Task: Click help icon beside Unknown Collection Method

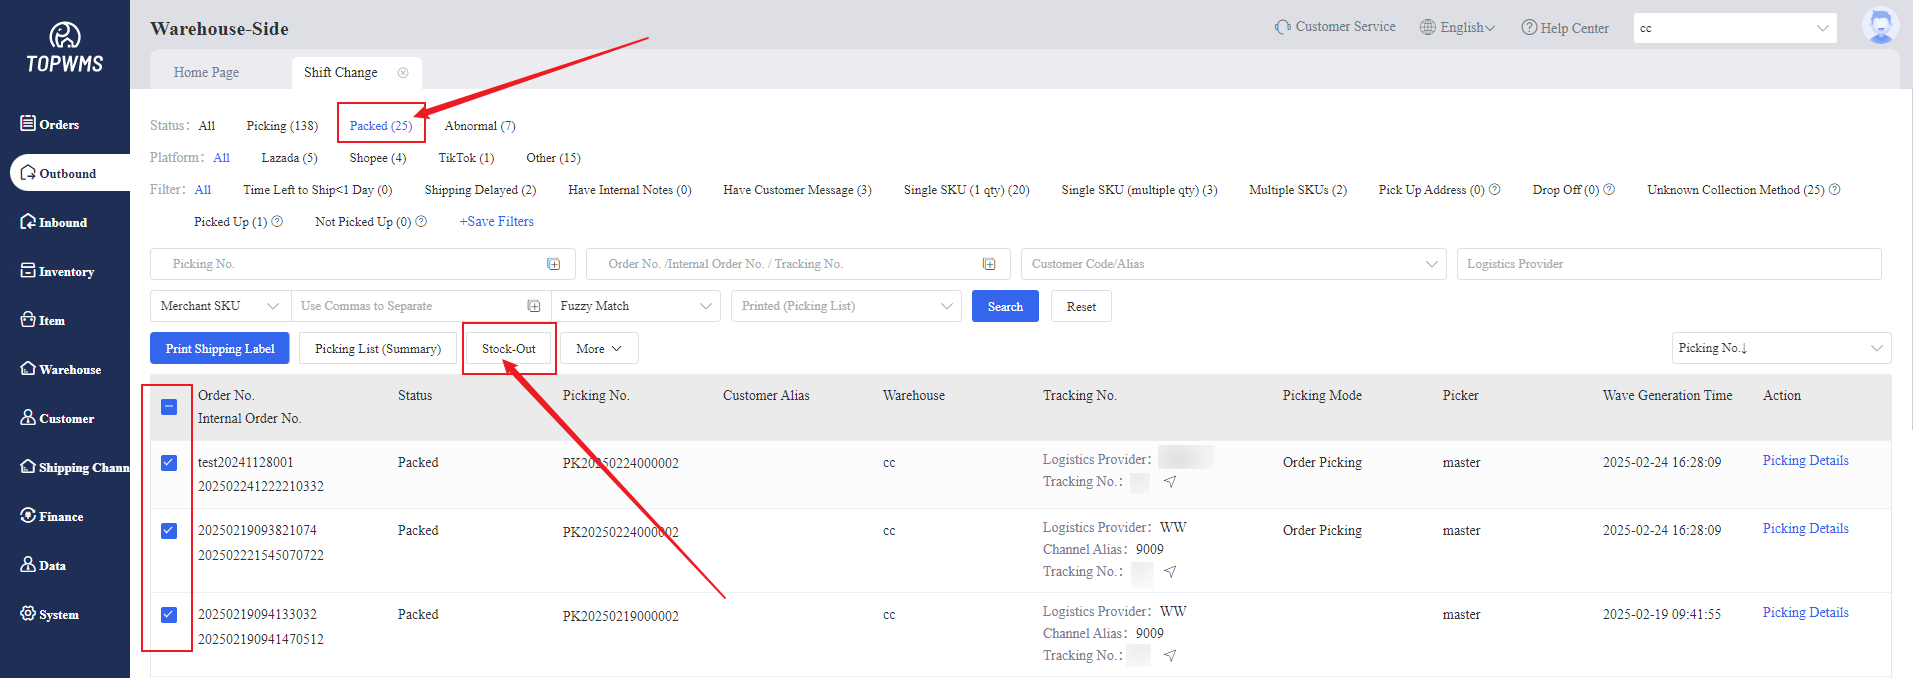Action: 1835,190
